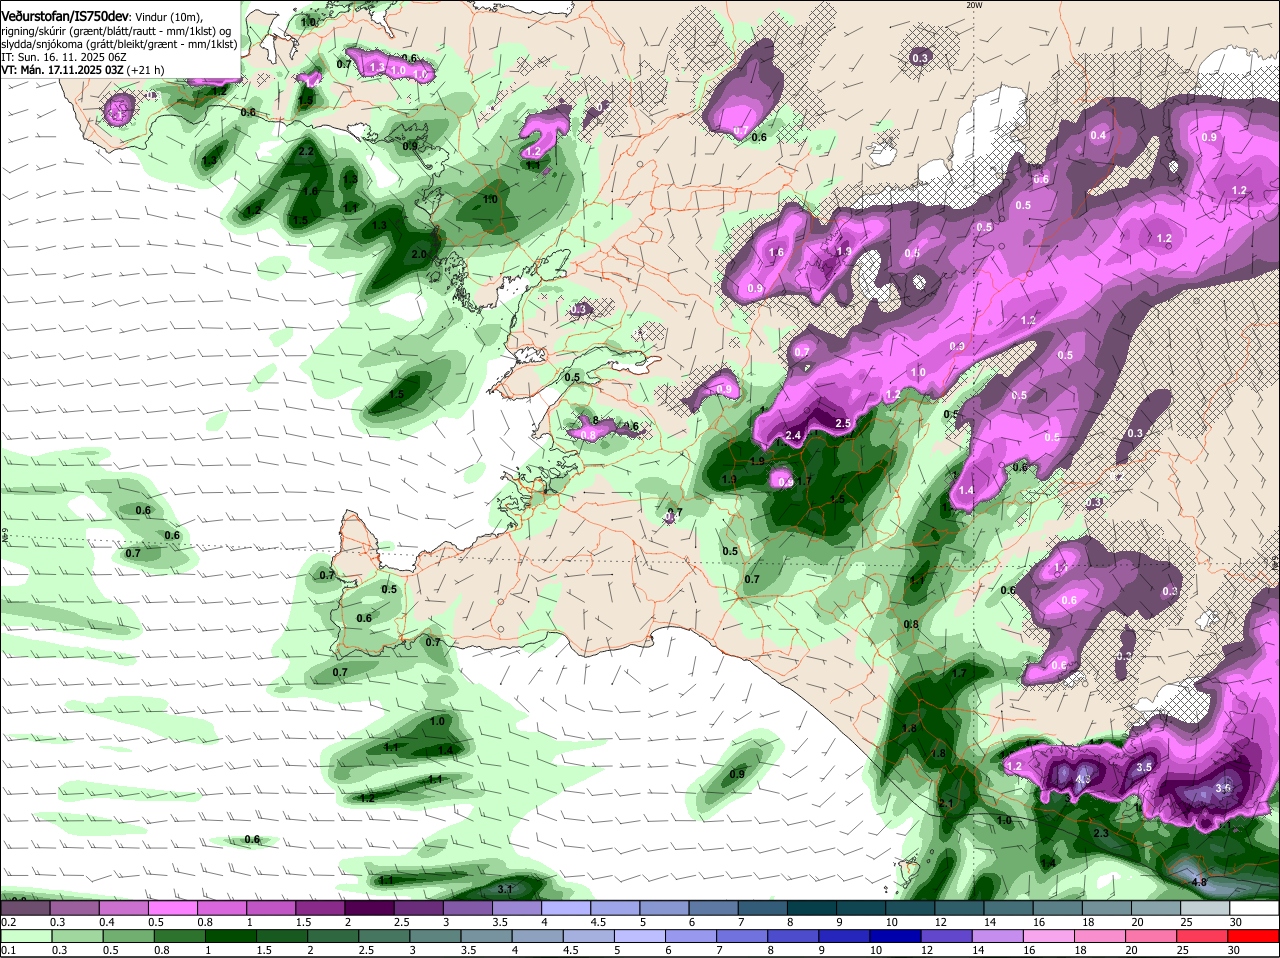Click the 2.1 rainfall value on the map
Image resolution: width=1280 pixels, height=958 pixels.
click(947, 804)
